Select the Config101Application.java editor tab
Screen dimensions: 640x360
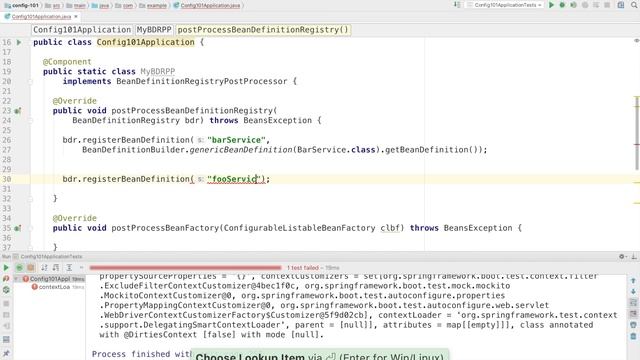click(41, 17)
